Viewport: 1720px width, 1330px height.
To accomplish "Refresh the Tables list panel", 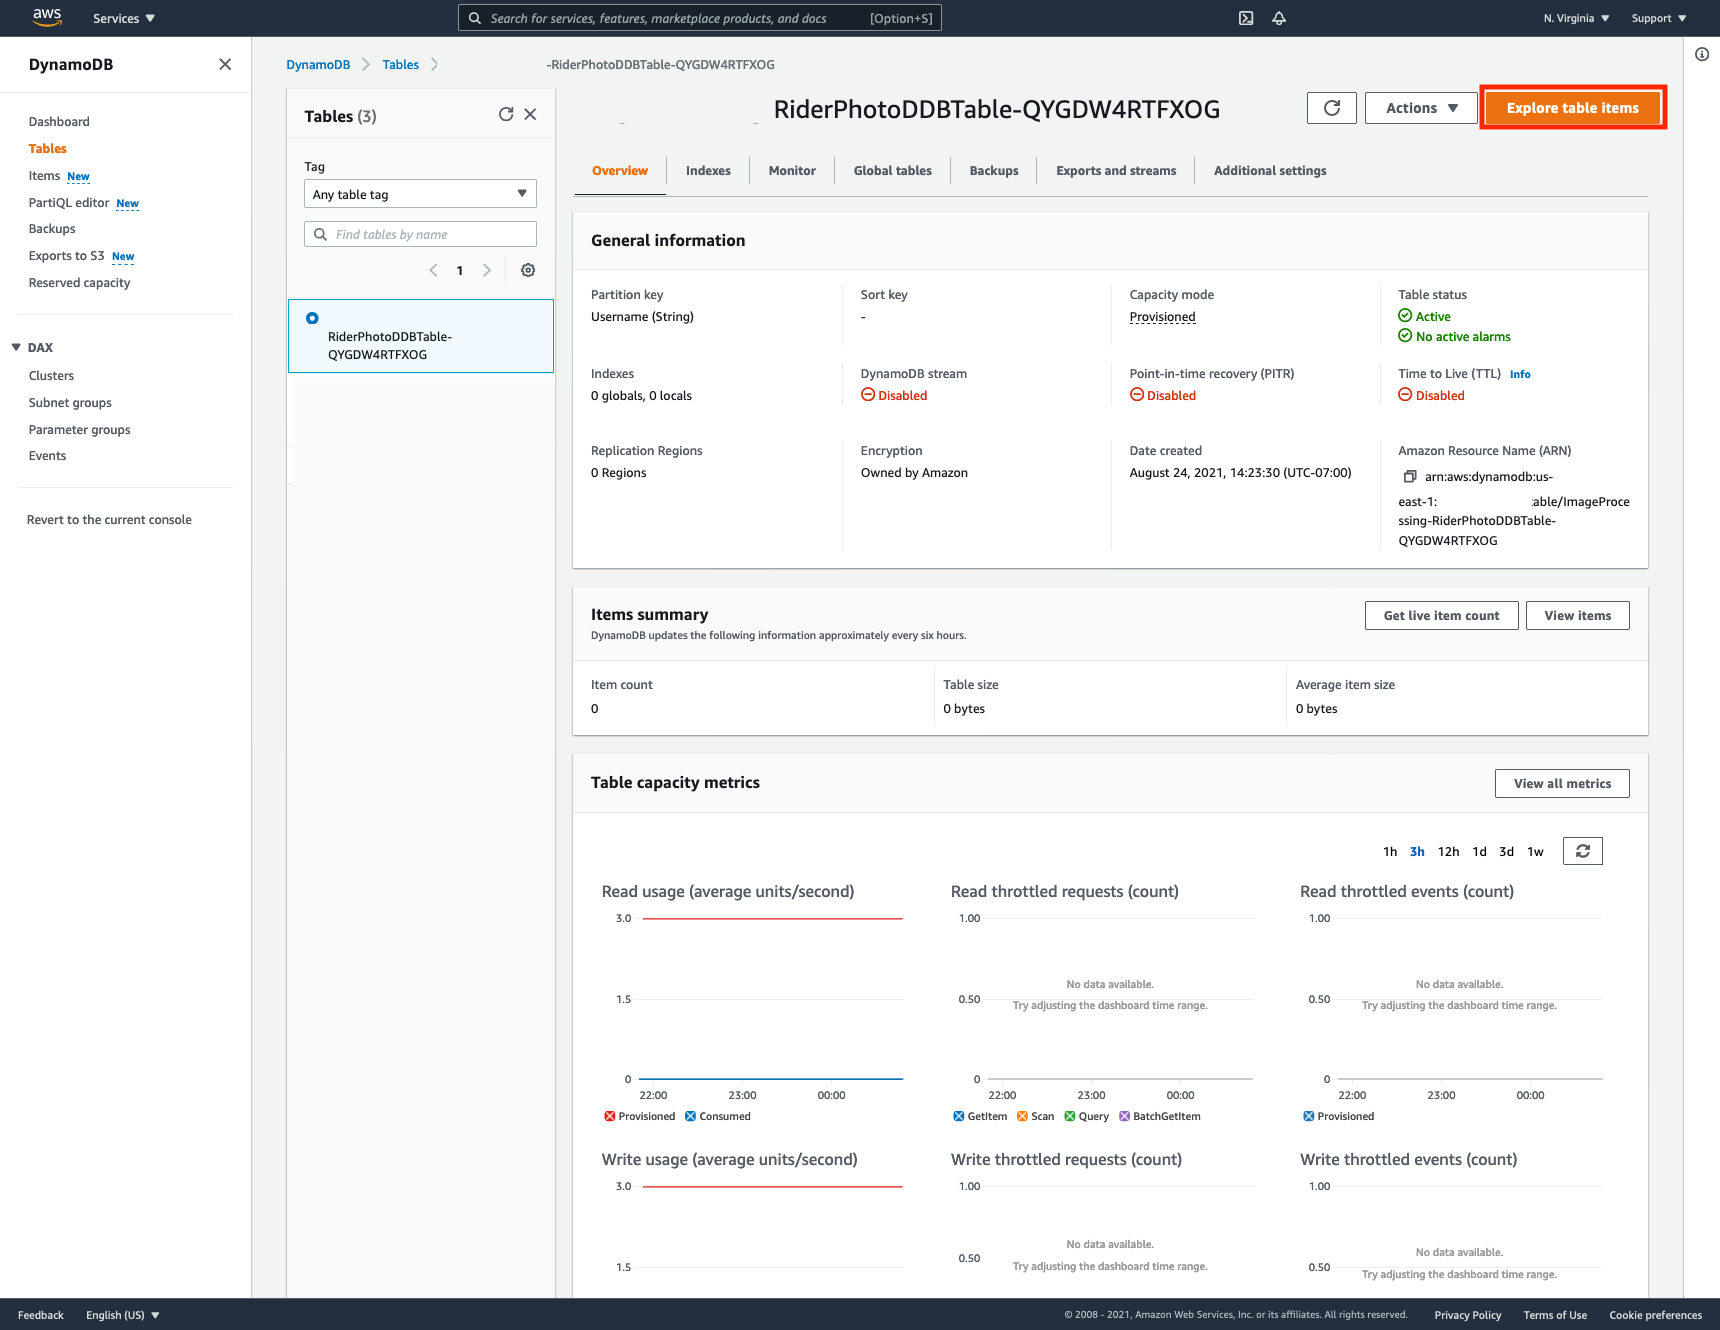I will coord(506,114).
